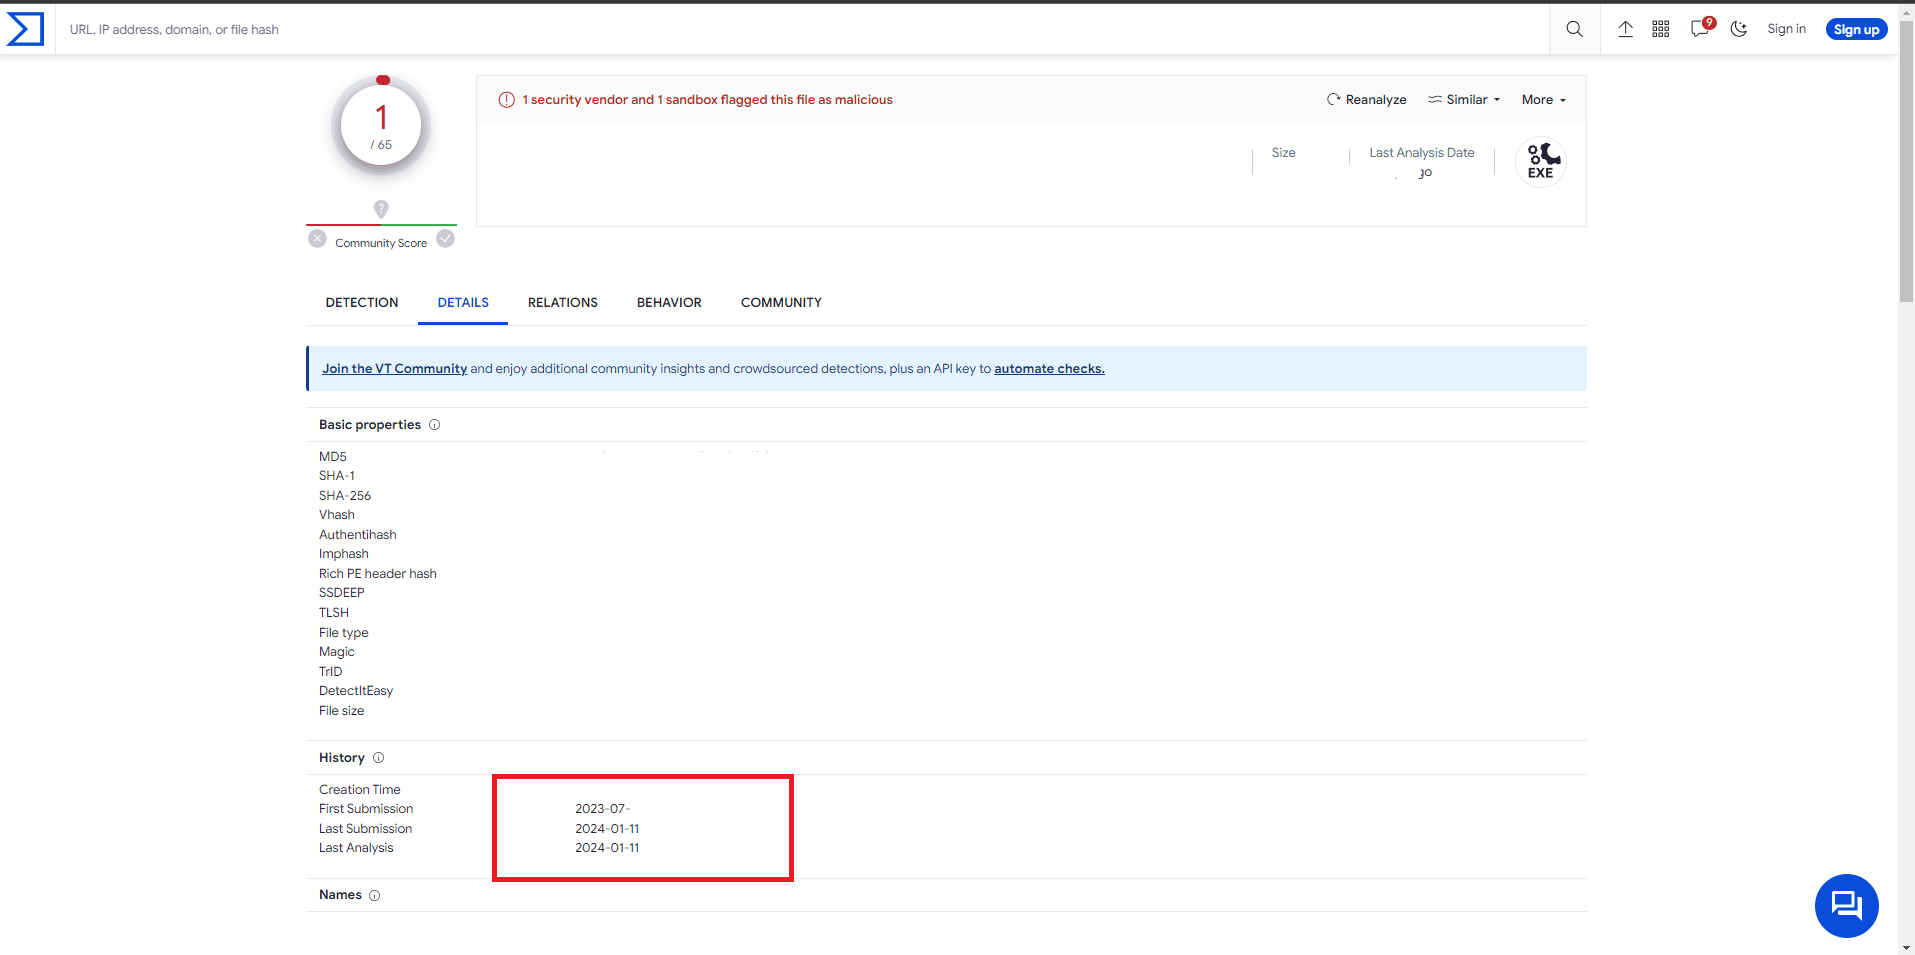Click the History info icon

378,758
